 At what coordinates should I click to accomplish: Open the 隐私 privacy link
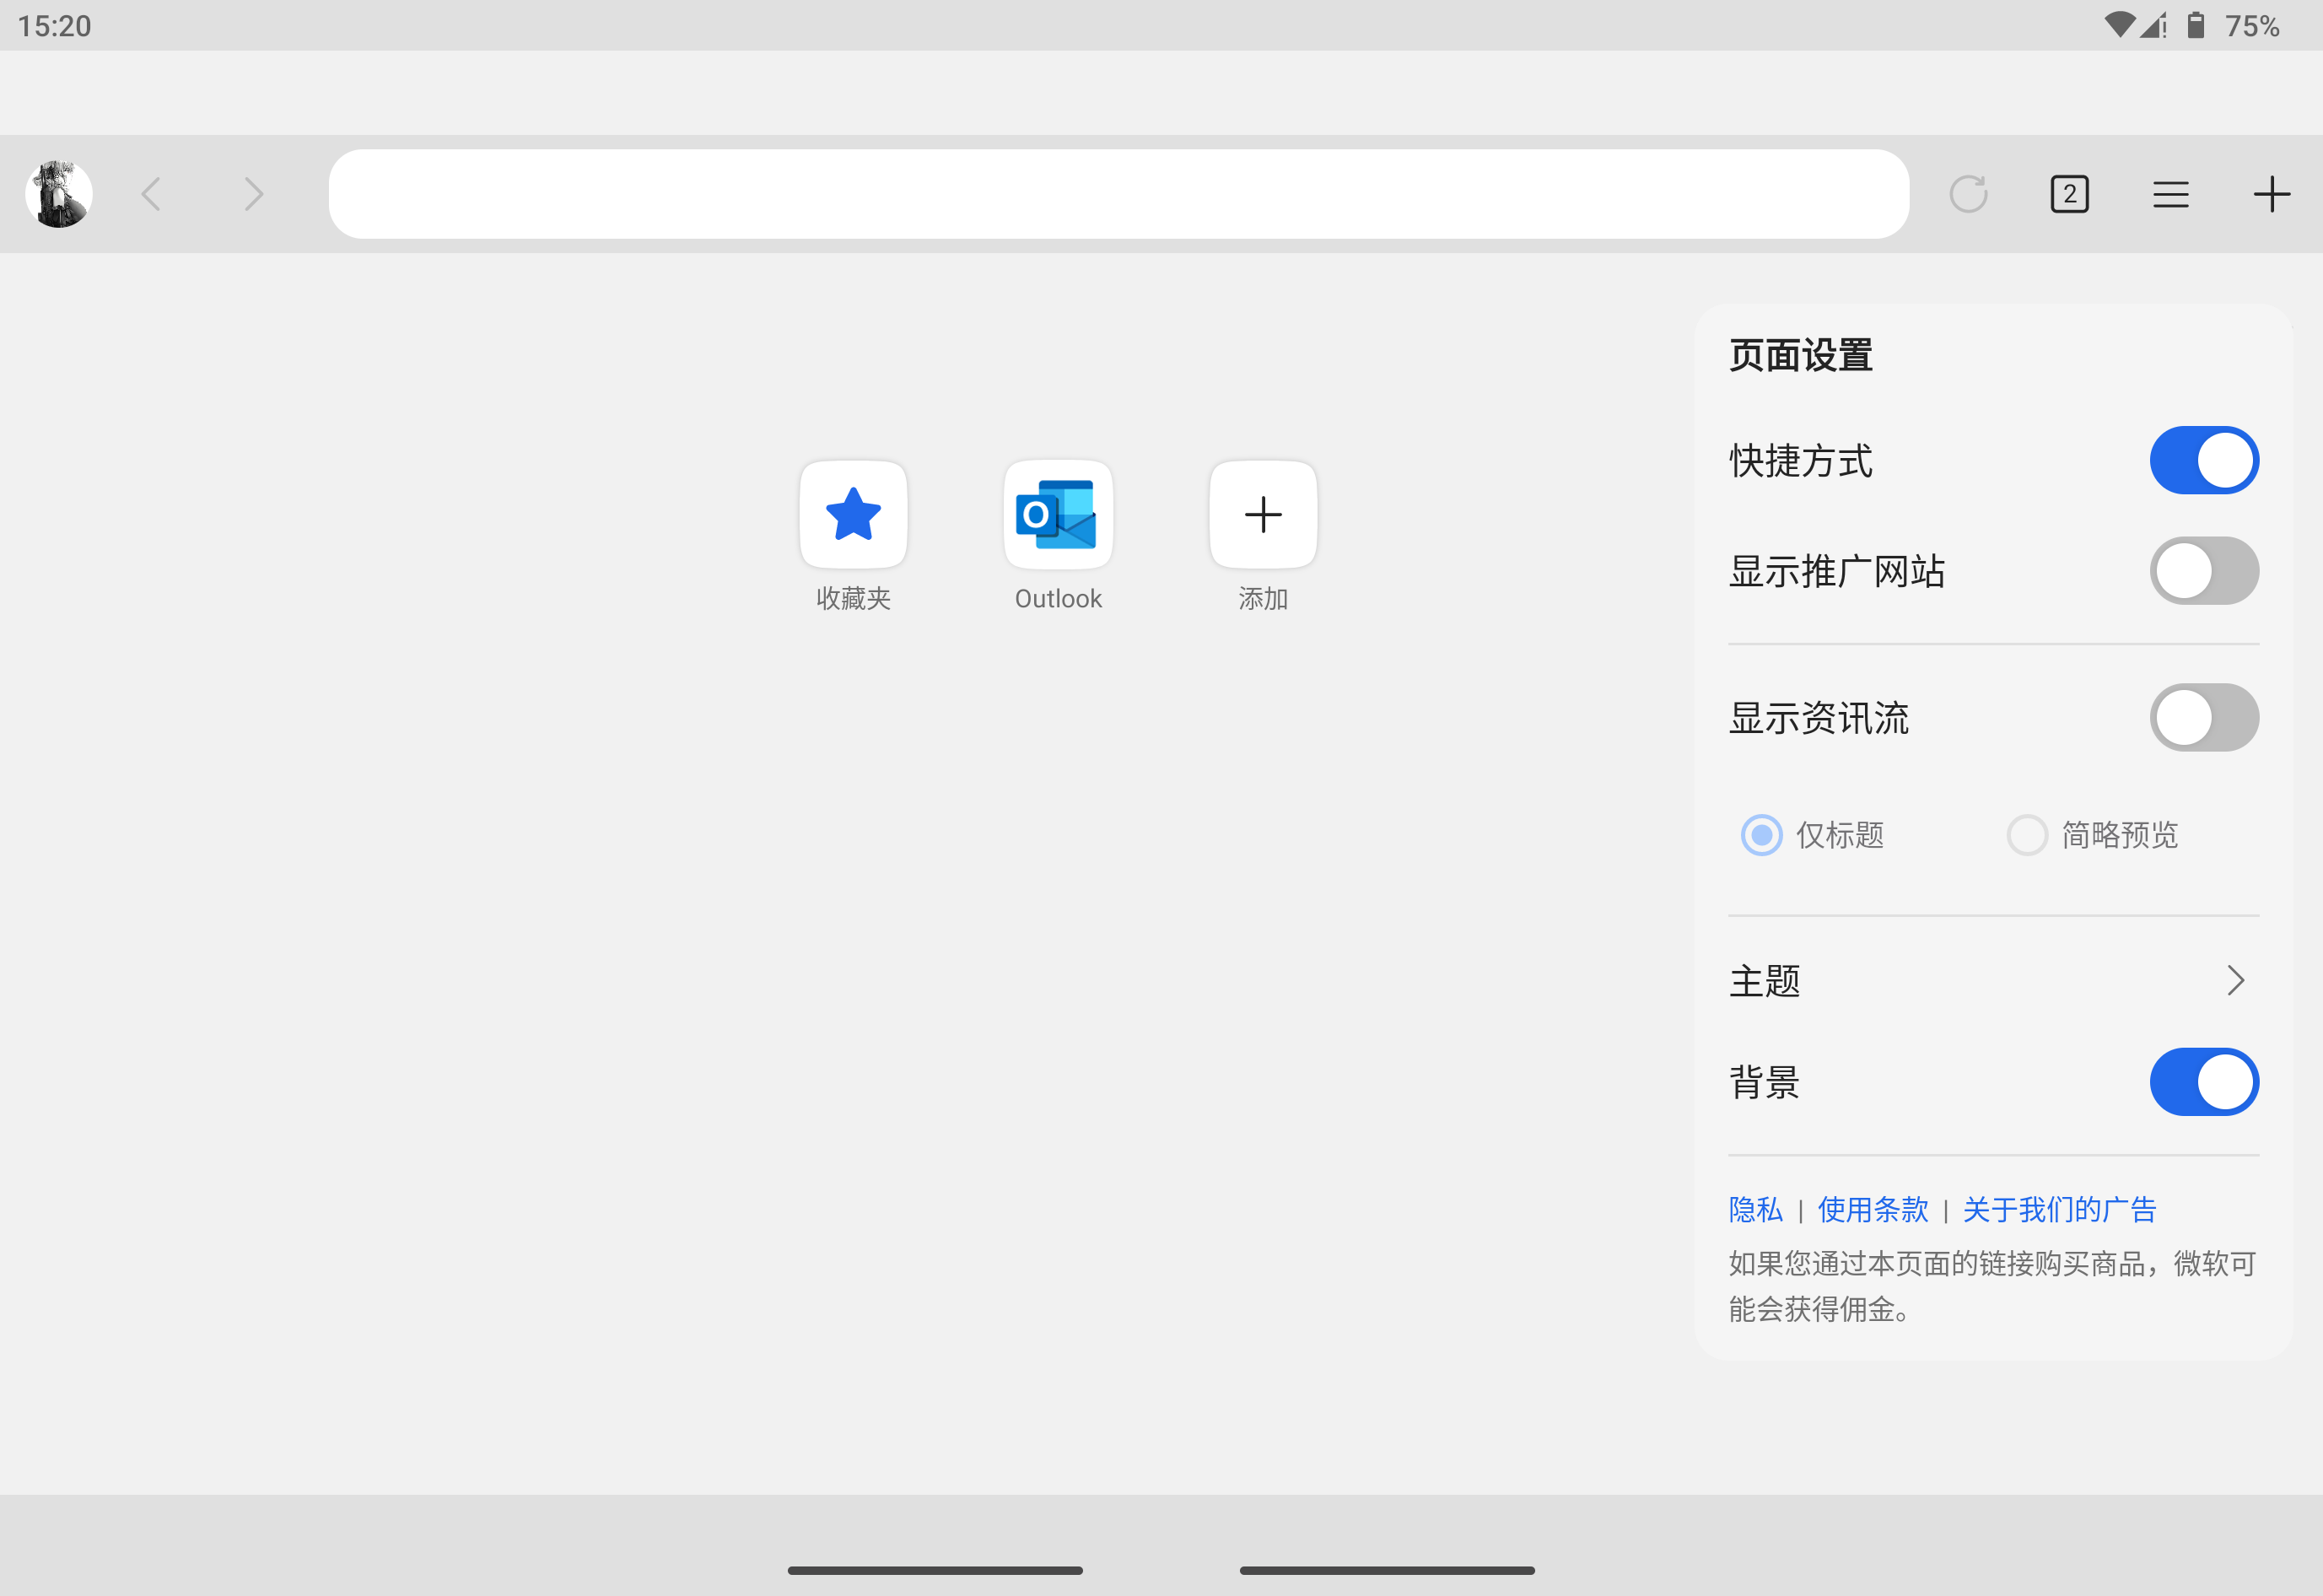(x=1755, y=1209)
